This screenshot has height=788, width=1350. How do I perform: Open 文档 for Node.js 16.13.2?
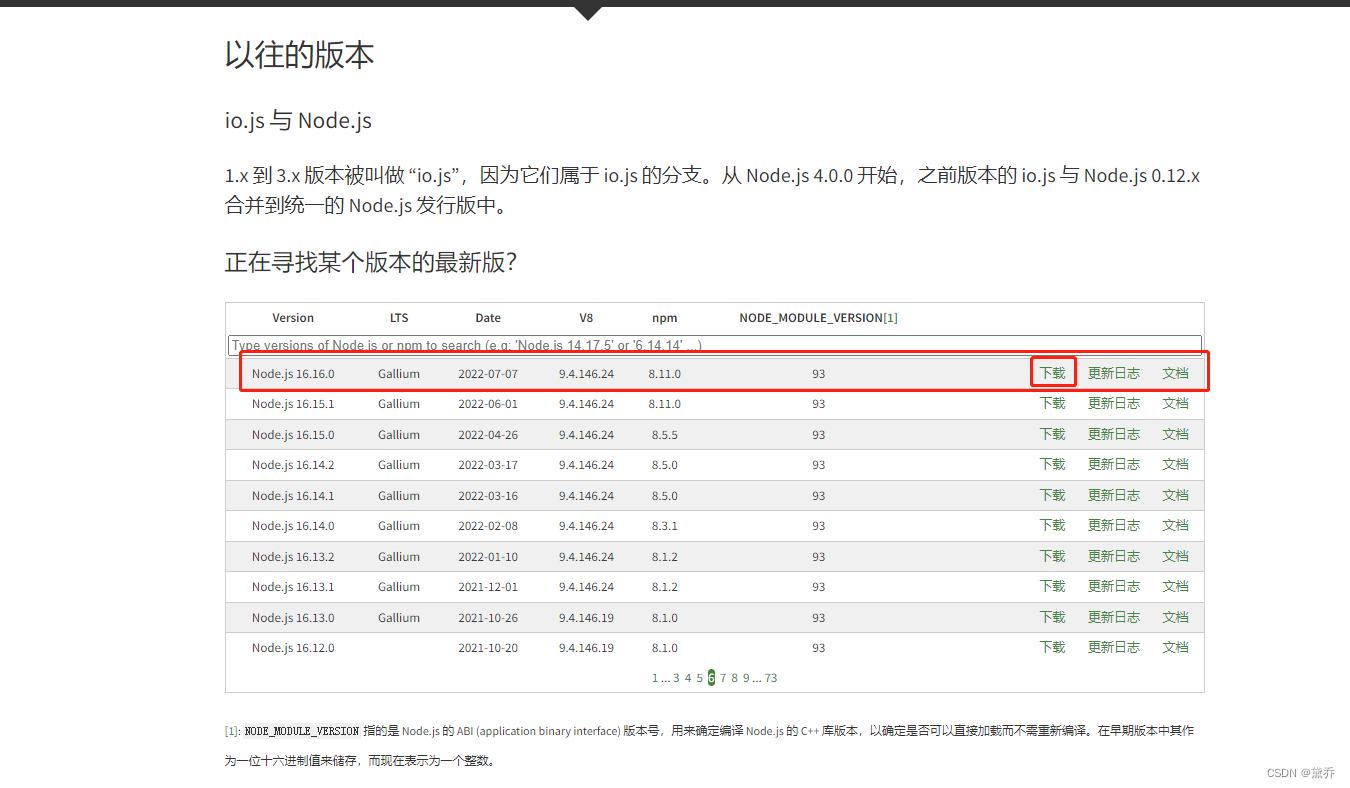pos(1175,556)
